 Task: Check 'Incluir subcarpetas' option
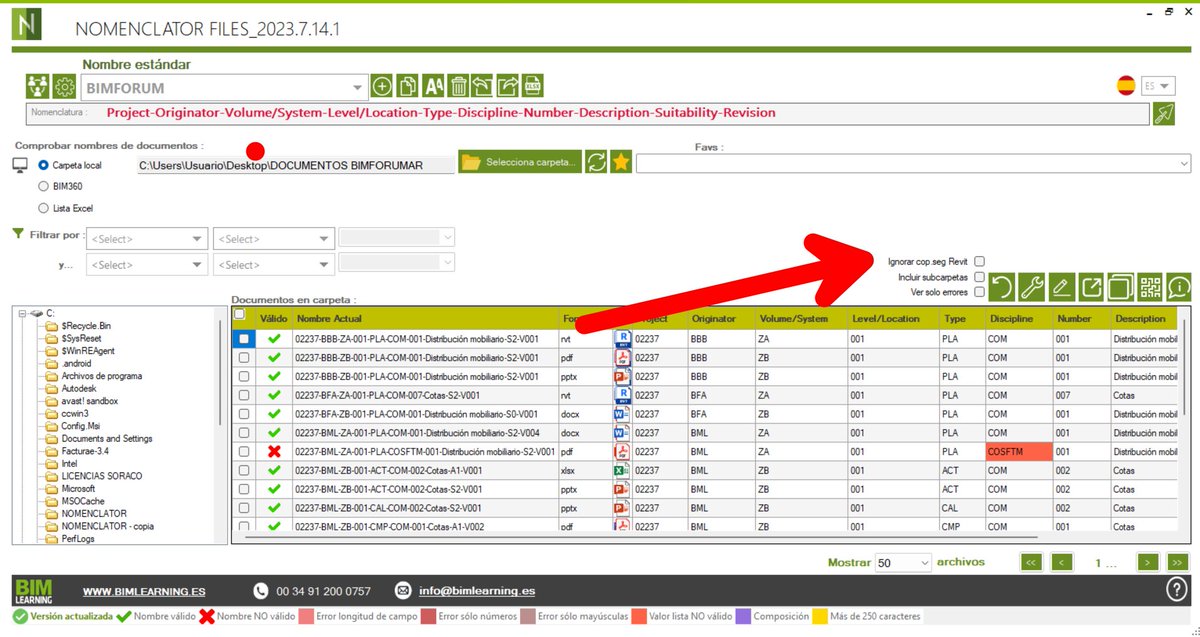click(x=979, y=277)
